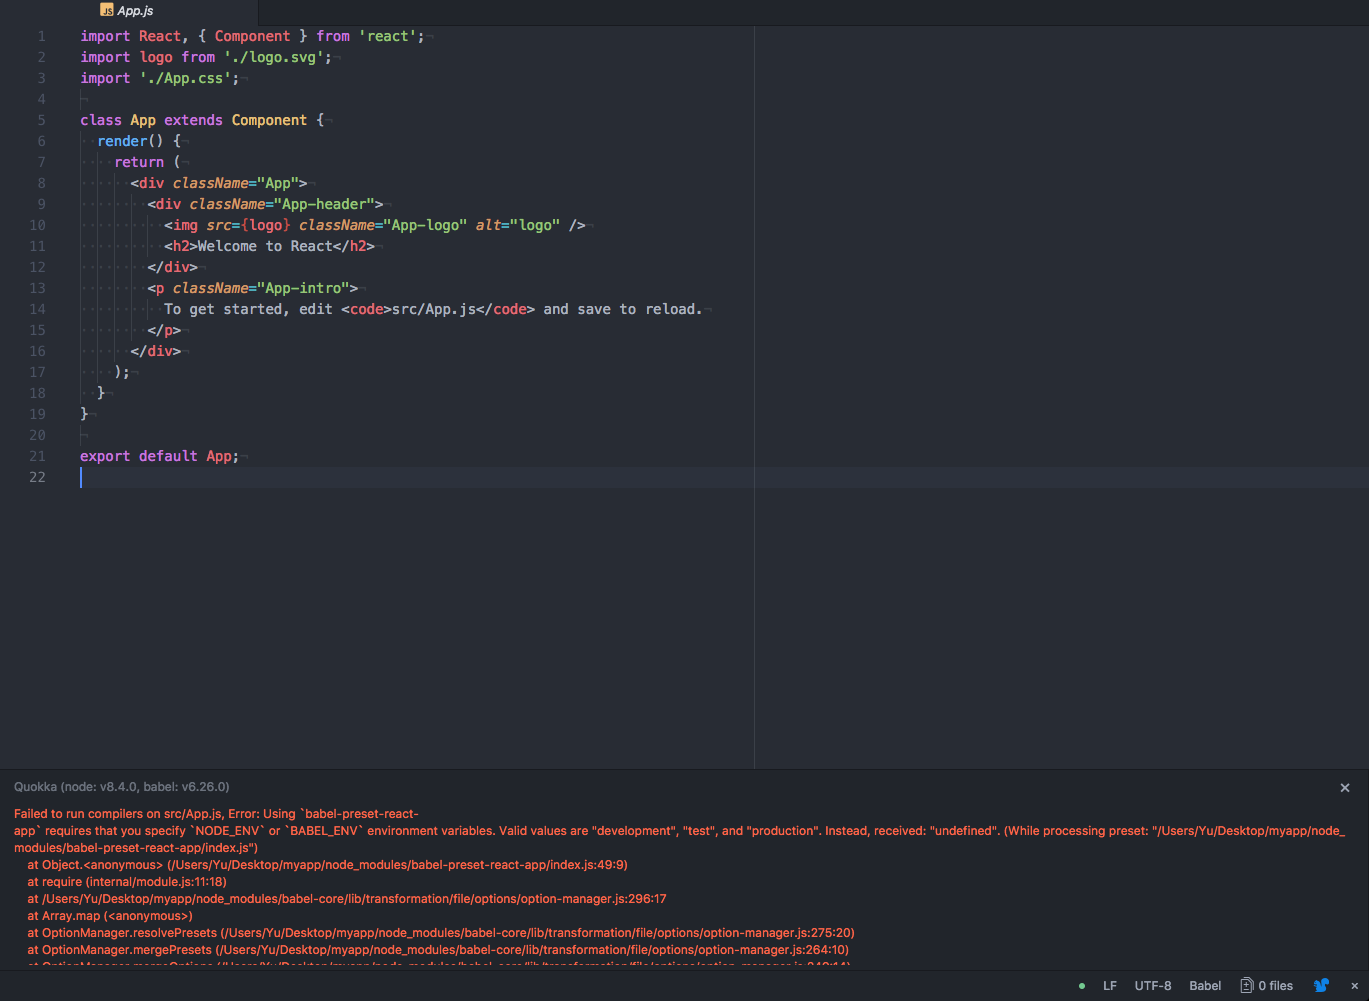Viewport: 1369px width, 1001px height.
Task: Select the OptionManager.resolvePresets stack trace line
Action: pyautogui.click(x=440, y=932)
